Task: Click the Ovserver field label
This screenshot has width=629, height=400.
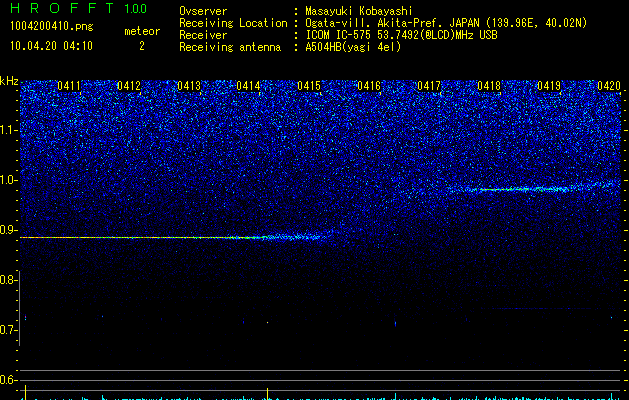Action: click(203, 11)
